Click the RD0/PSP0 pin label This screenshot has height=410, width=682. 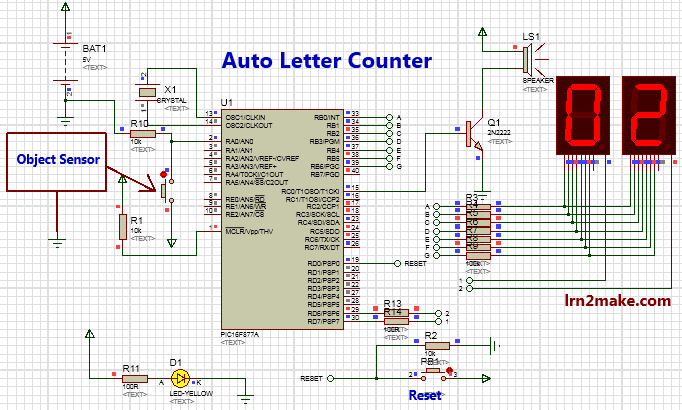click(323, 263)
